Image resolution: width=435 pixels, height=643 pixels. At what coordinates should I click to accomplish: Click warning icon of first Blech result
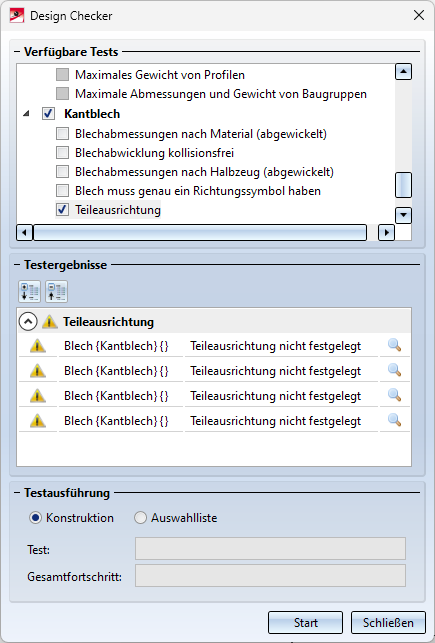[38, 346]
